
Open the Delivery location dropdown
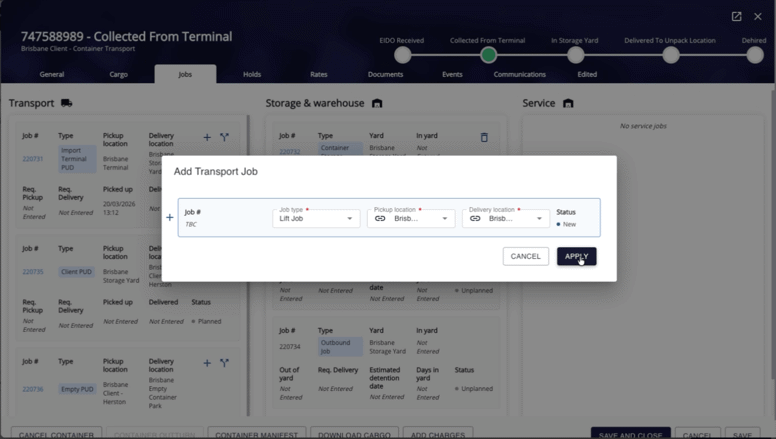point(506,218)
